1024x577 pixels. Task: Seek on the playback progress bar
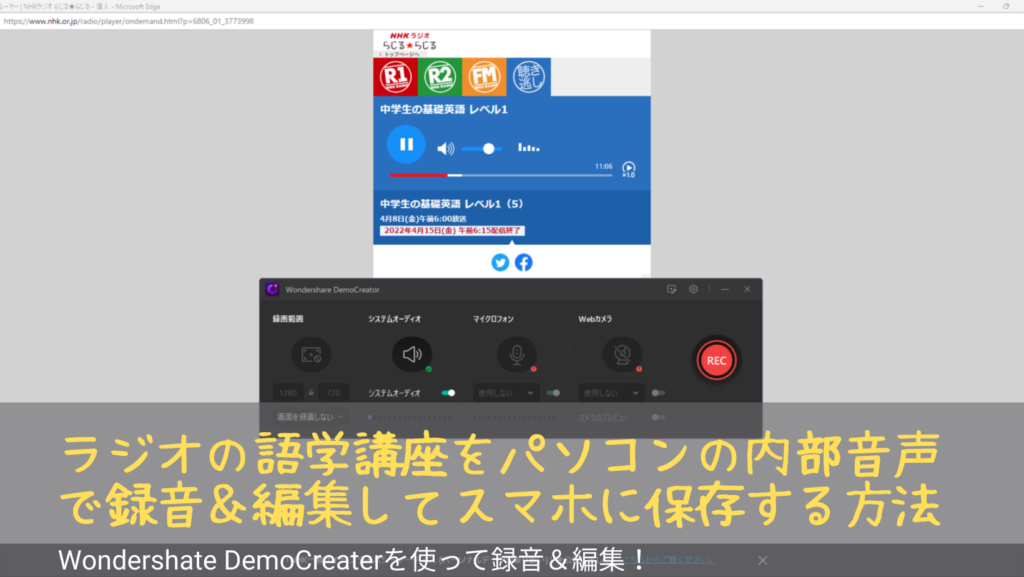(x=500, y=175)
